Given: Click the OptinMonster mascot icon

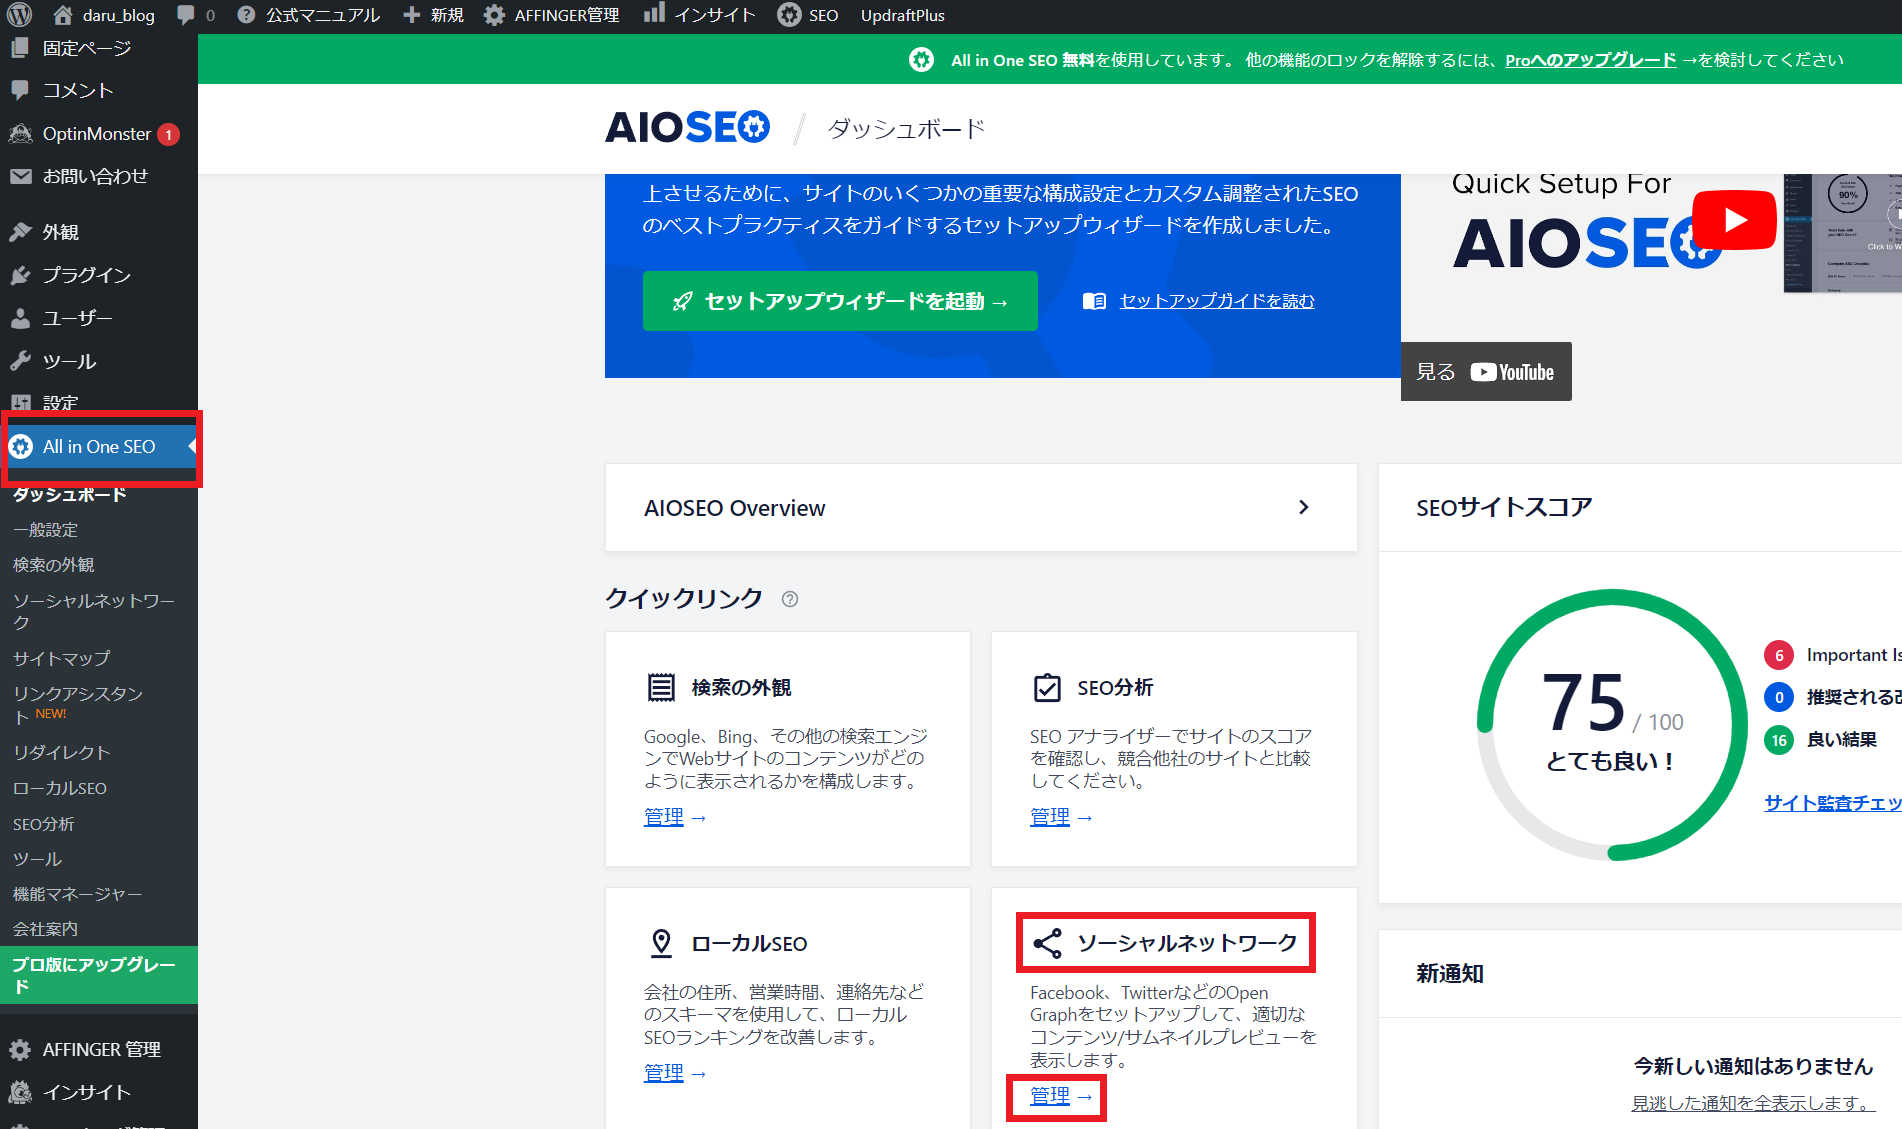Looking at the screenshot, I should (20, 133).
